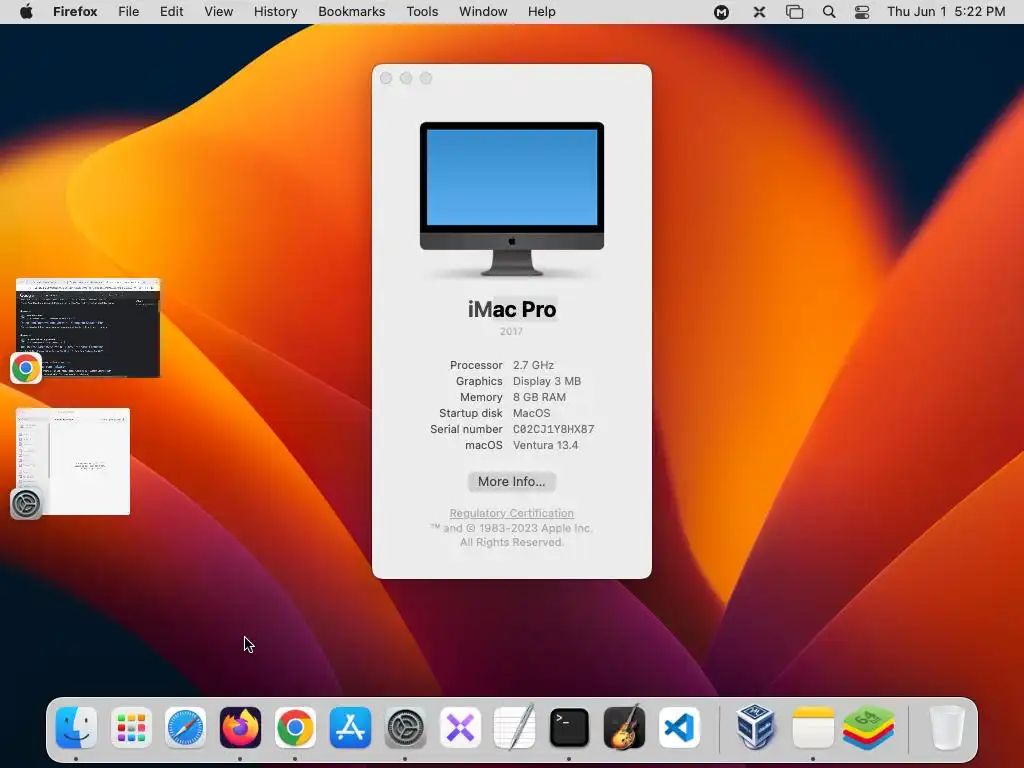The image size is (1024, 768).
Task: Open Google Chrome from the dock
Action: coord(295,727)
